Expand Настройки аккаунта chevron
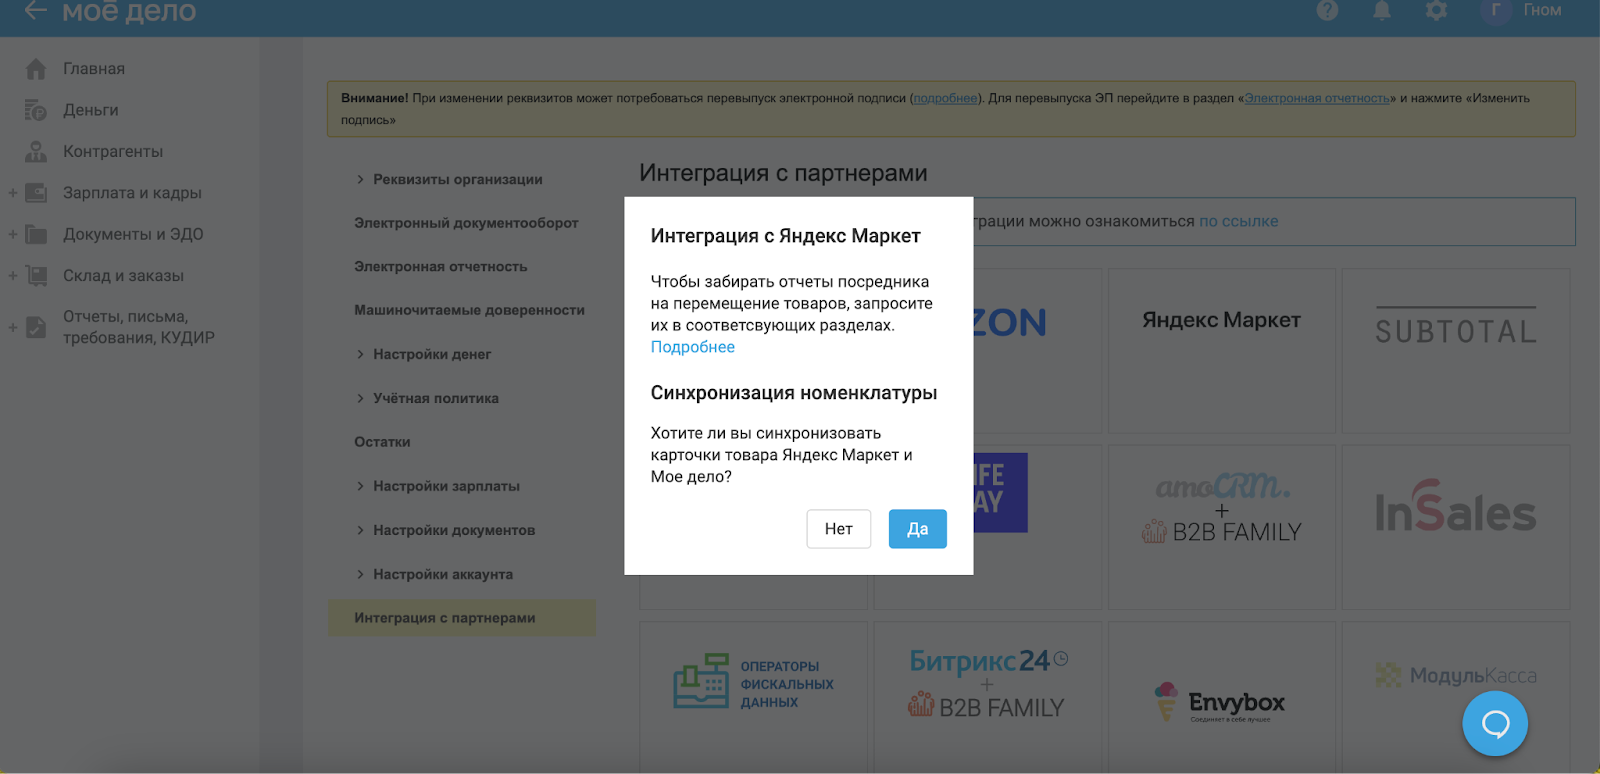The height and width of the screenshot is (774, 1600). [360, 574]
